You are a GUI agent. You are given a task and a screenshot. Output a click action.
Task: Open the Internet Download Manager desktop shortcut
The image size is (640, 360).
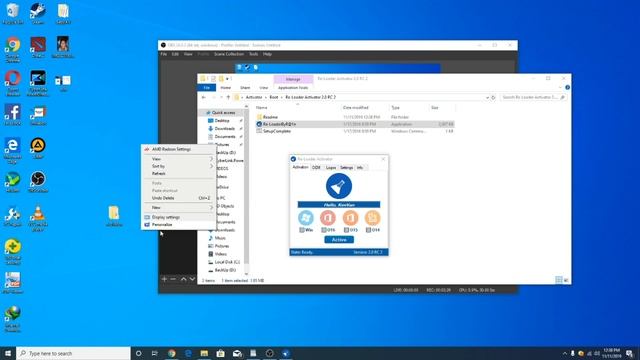pos(13,318)
